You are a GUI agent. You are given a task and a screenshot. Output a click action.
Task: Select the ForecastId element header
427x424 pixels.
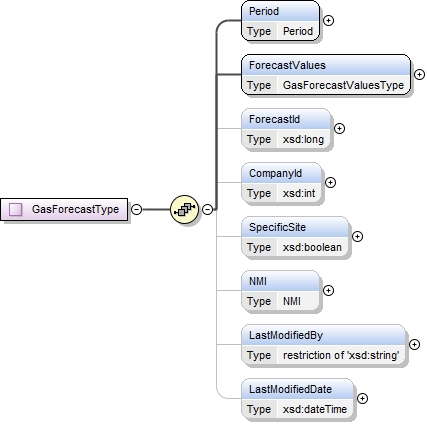(x=286, y=119)
